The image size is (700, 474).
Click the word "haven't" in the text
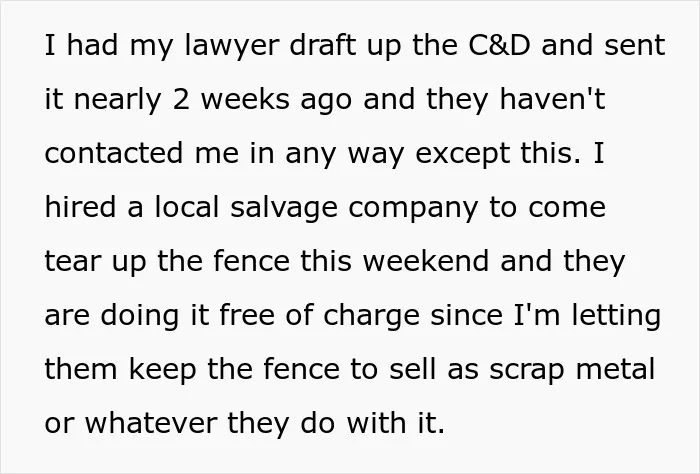553,98
